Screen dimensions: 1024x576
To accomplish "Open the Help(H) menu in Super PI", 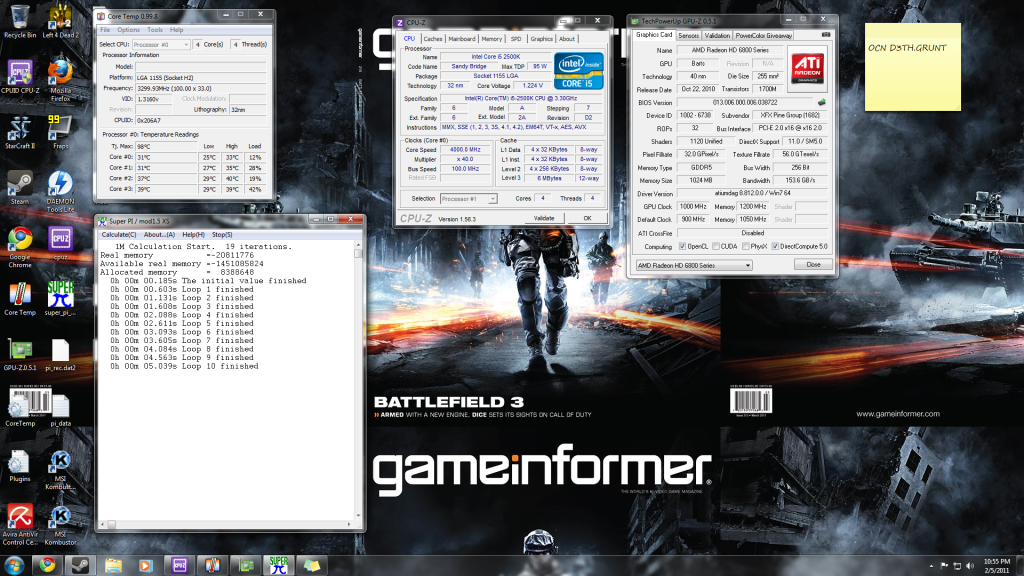I will point(193,234).
